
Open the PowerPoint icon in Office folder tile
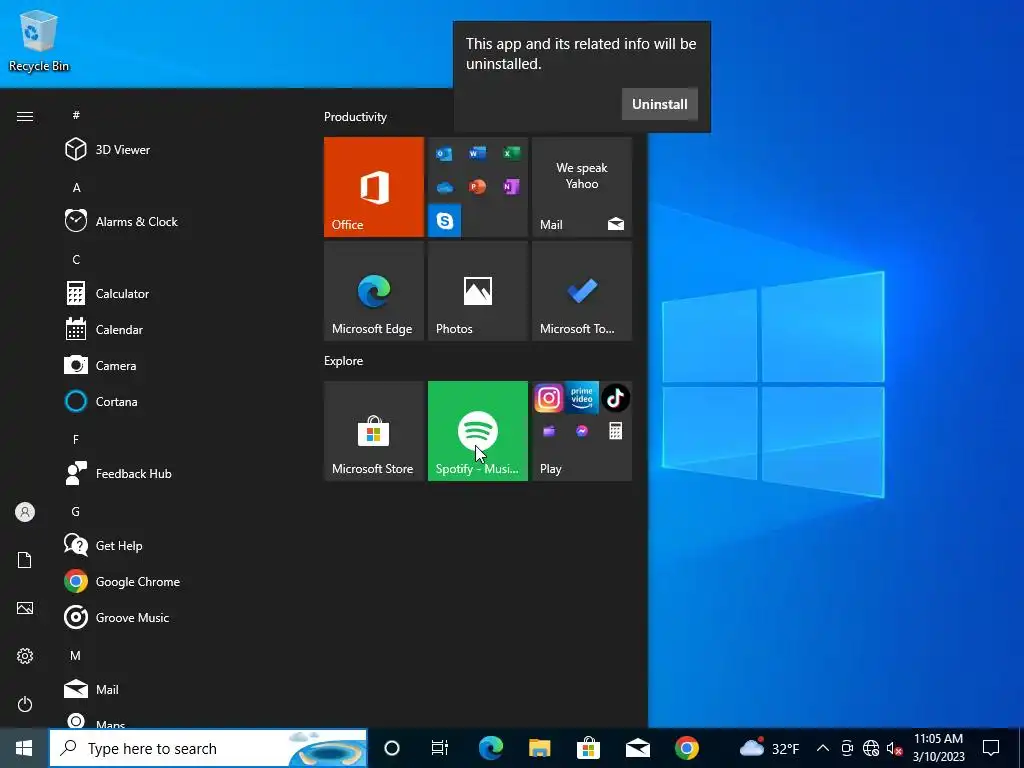(477, 187)
